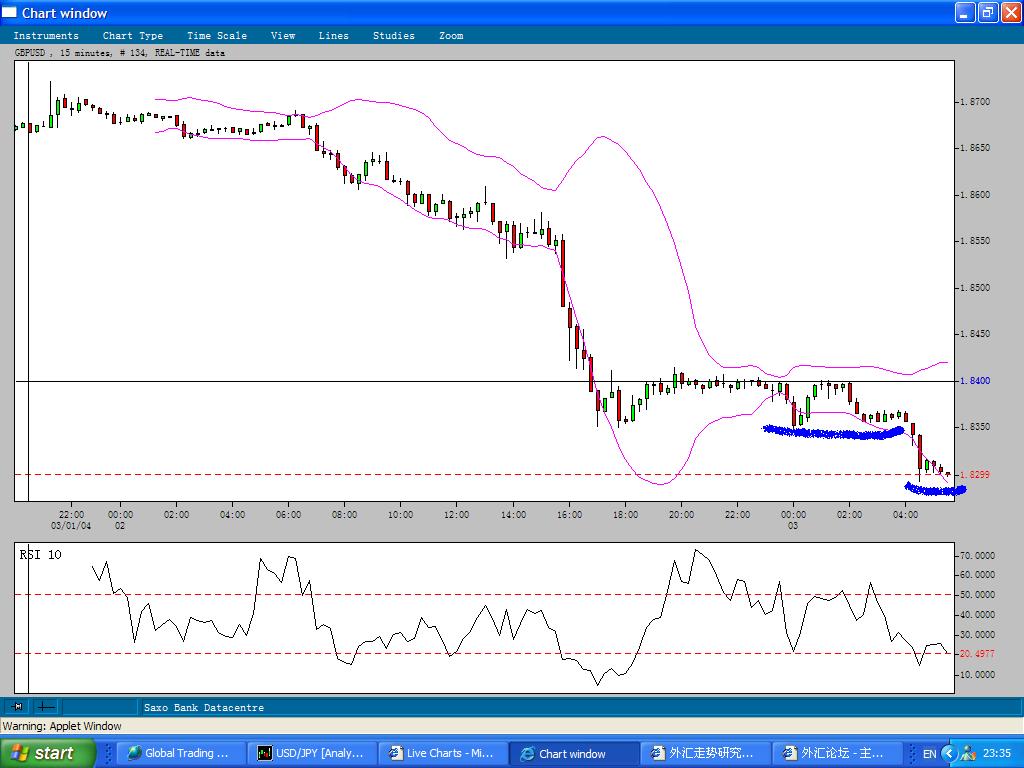
Task: Click the Messenger tray icon
Action: (x=968, y=754)
